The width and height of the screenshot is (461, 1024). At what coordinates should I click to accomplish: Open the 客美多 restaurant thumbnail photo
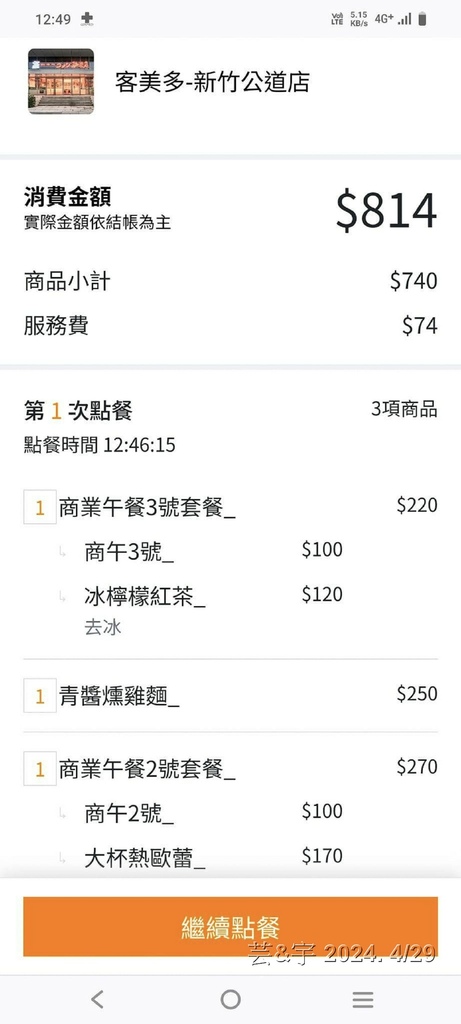[x=61, y=82]
